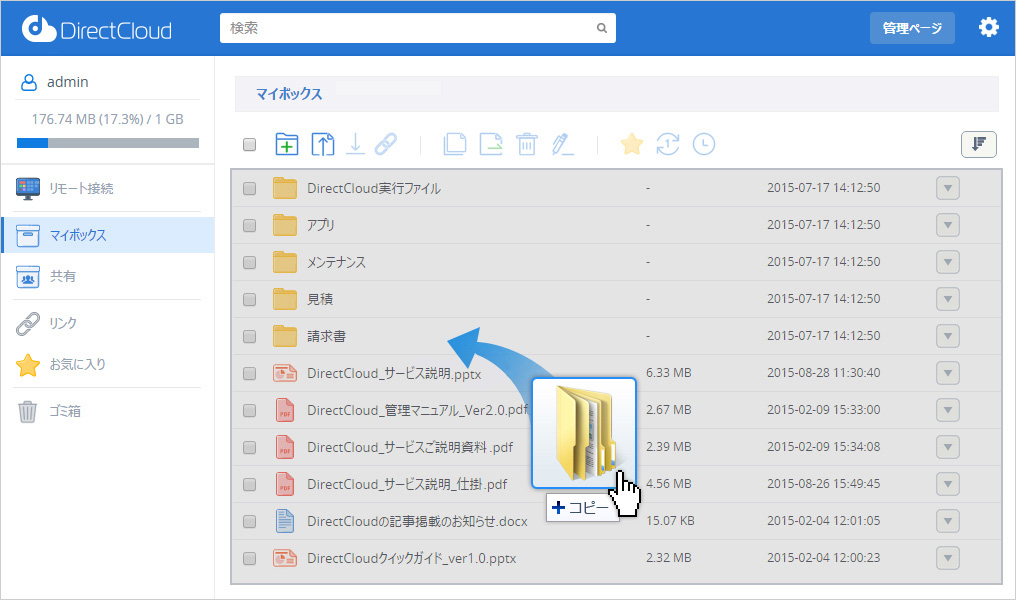This screenshot has height=600, width=1016.
Task: Click the PDF icon of DirectCloud_管理マニュアル_Ver2.0.pdf
Action: [x=285, y=410]
